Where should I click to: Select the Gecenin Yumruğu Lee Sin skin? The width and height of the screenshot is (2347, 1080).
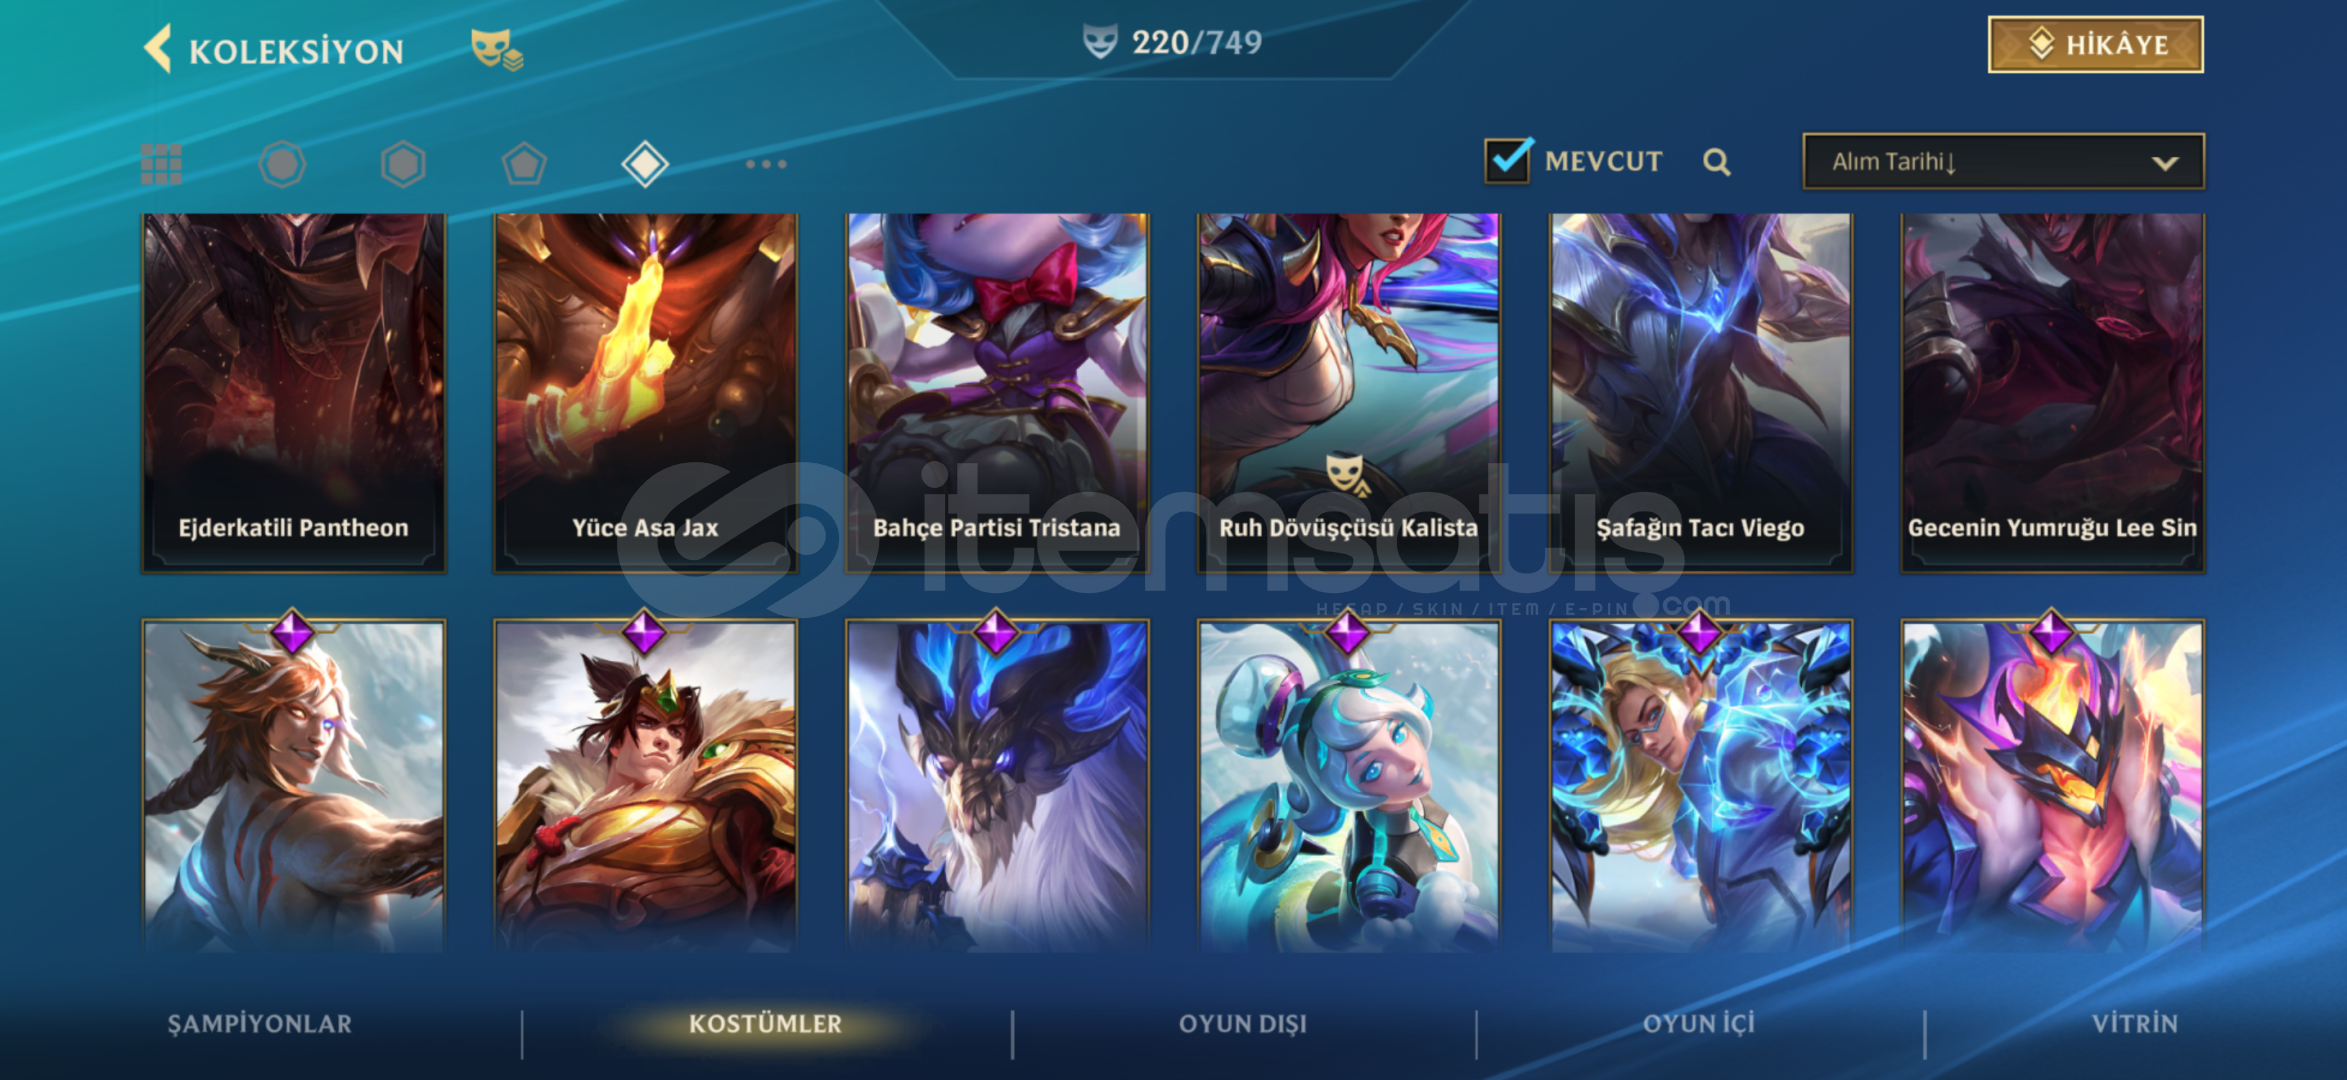[x=2053, y=392]
